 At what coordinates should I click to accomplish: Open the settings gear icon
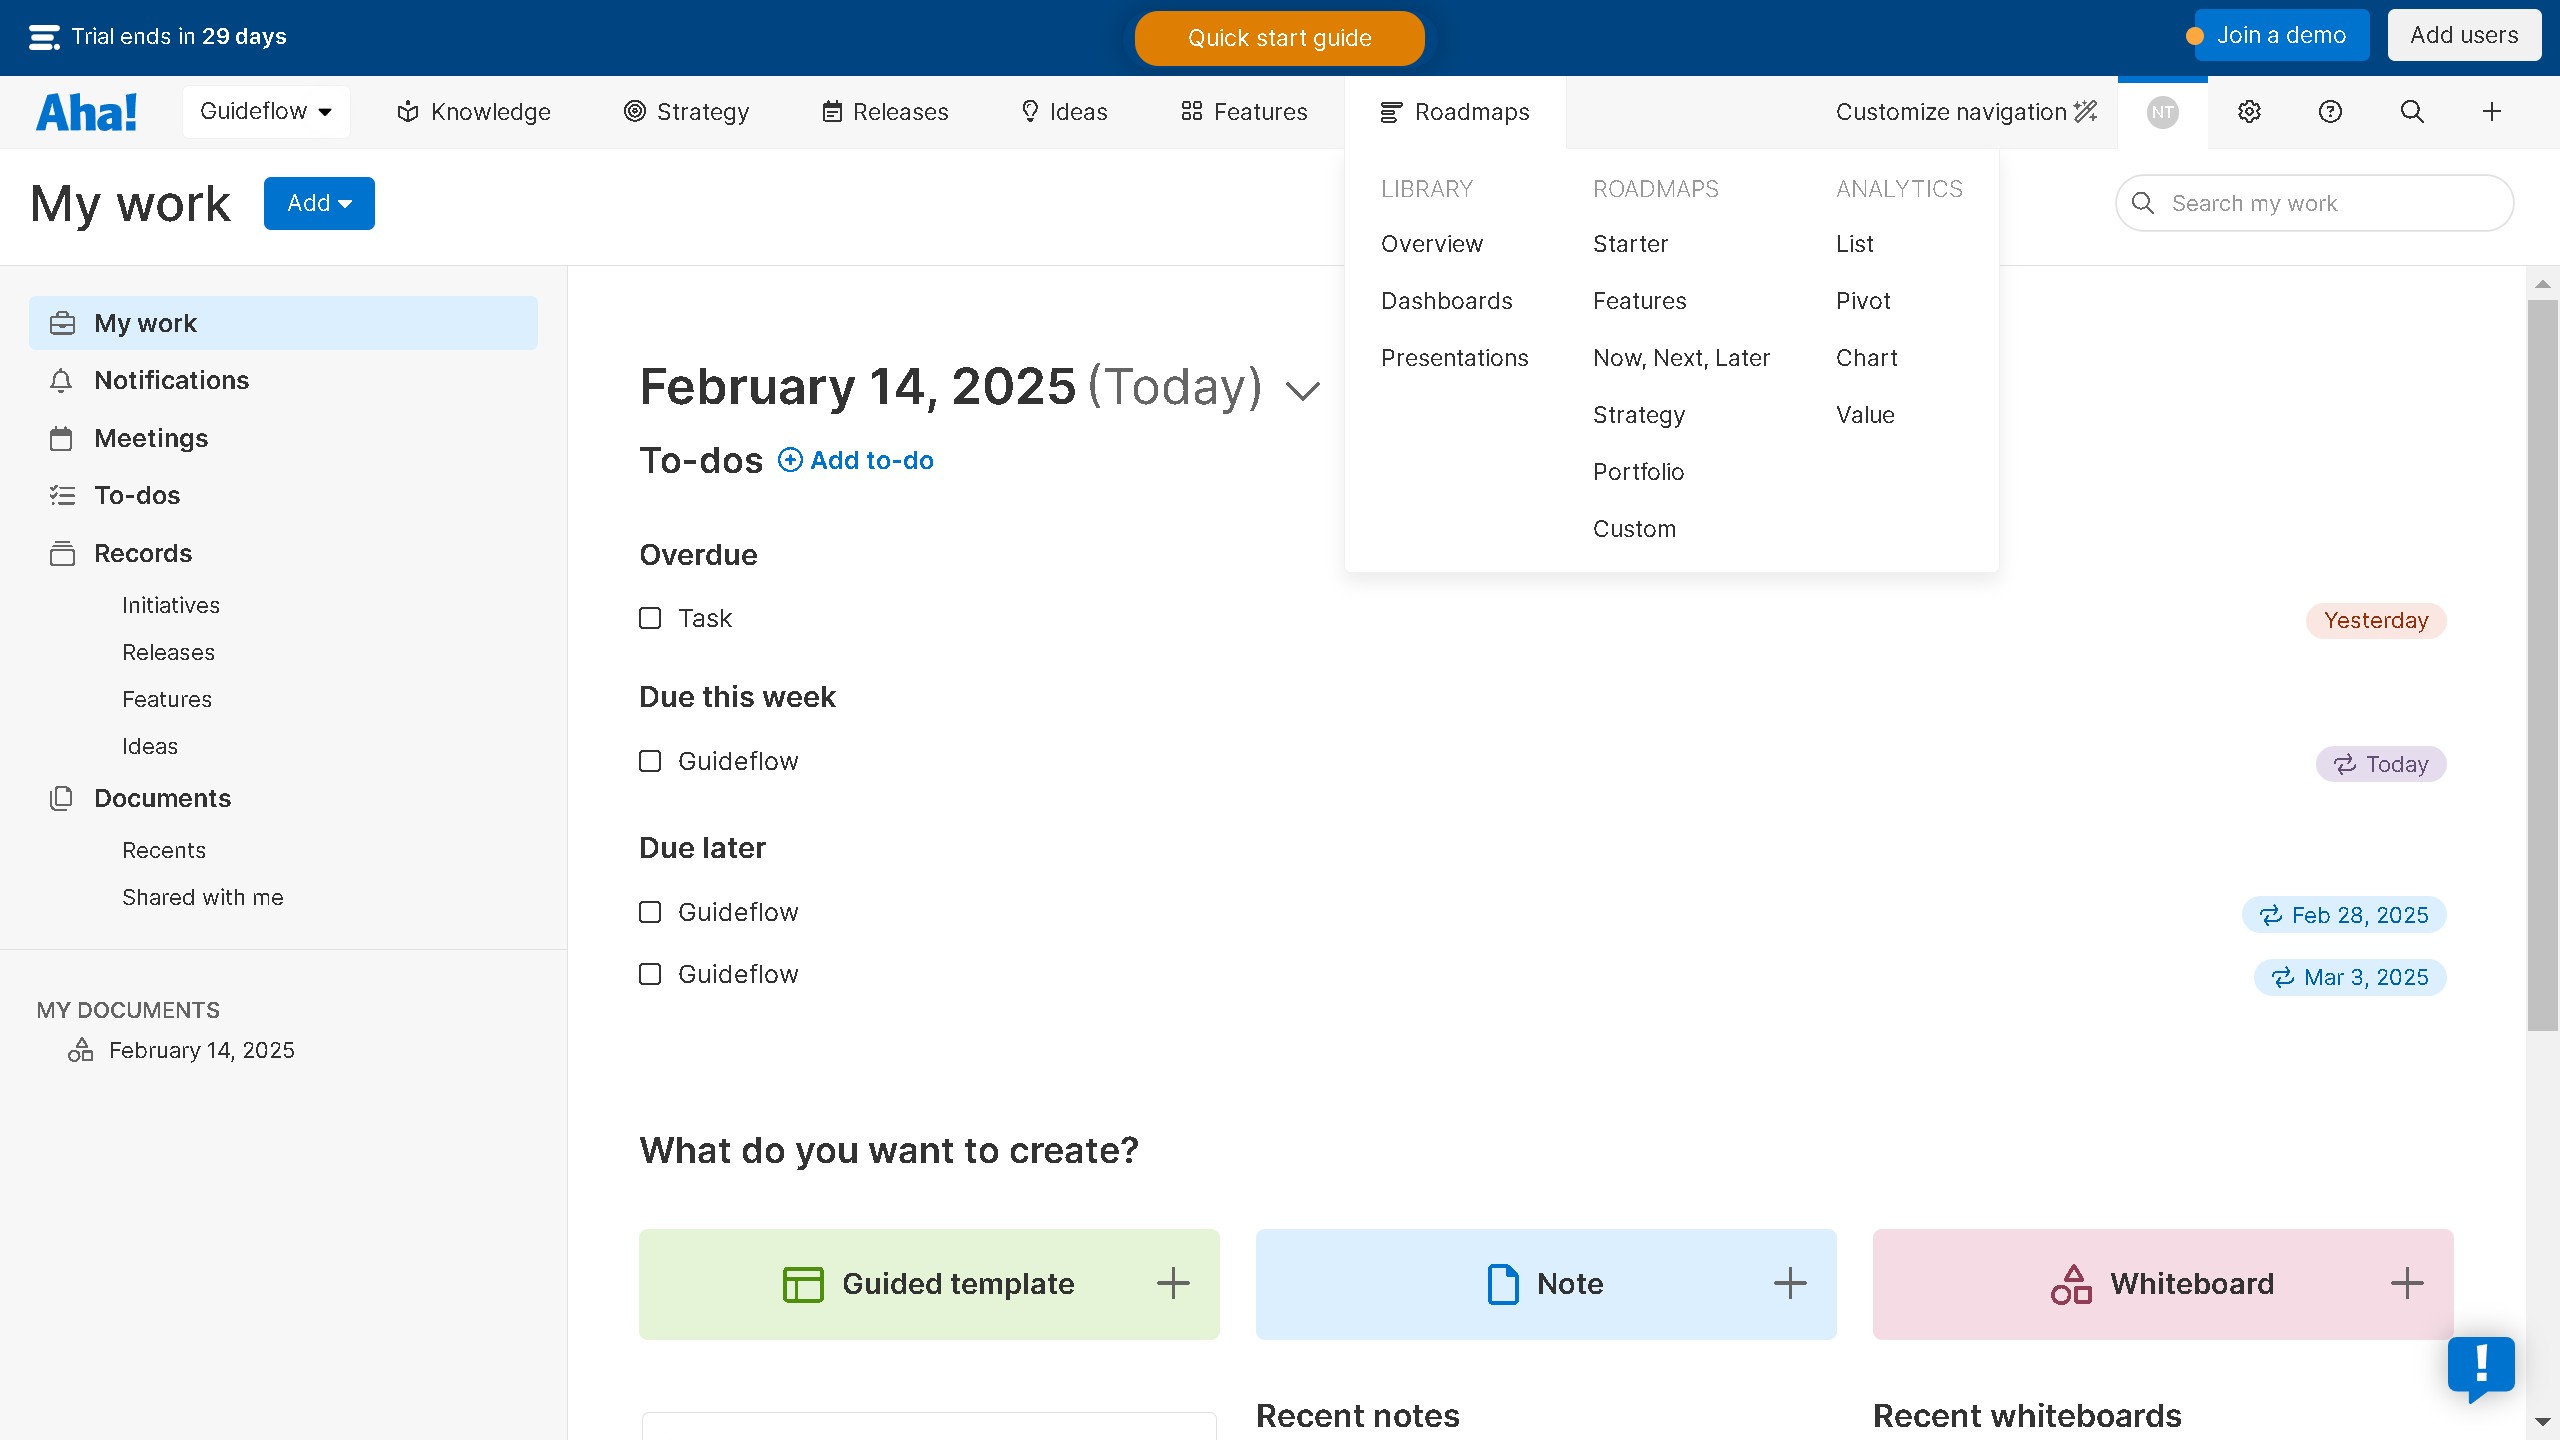2248,111
